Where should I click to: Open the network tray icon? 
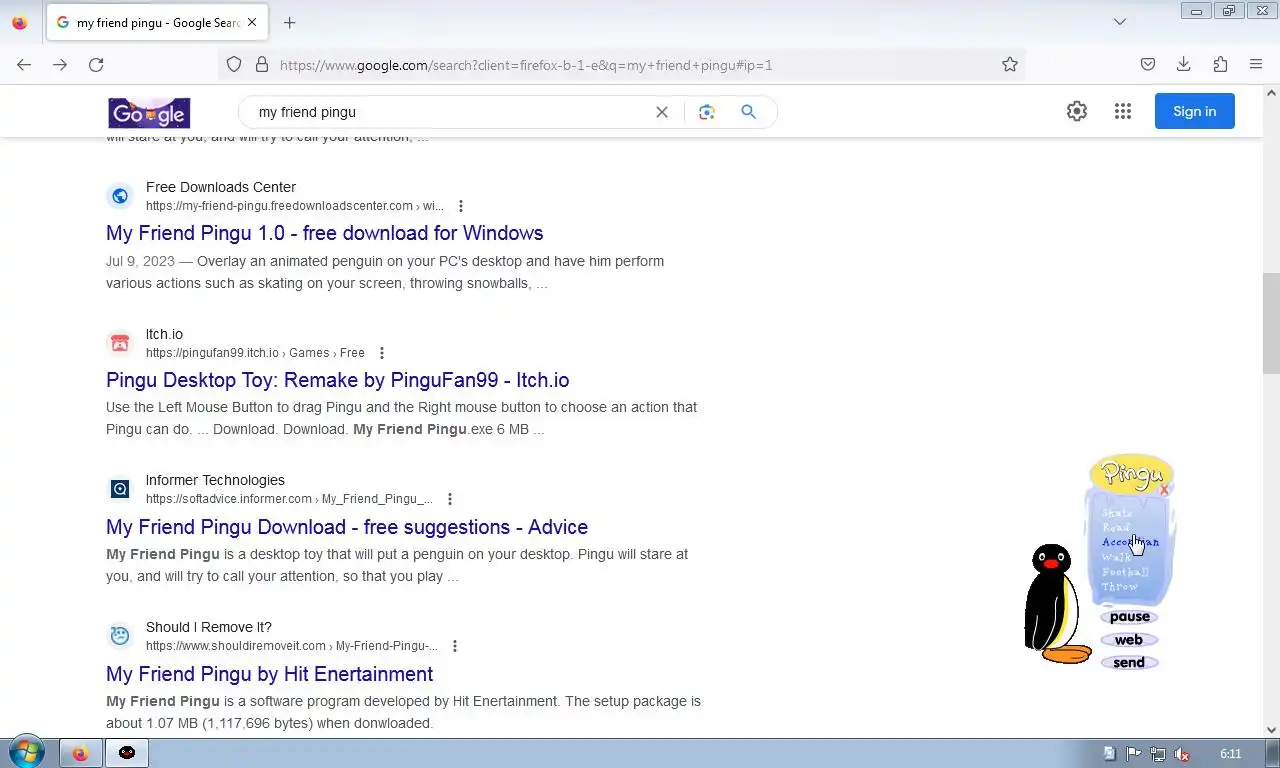tap(1158, 754)
